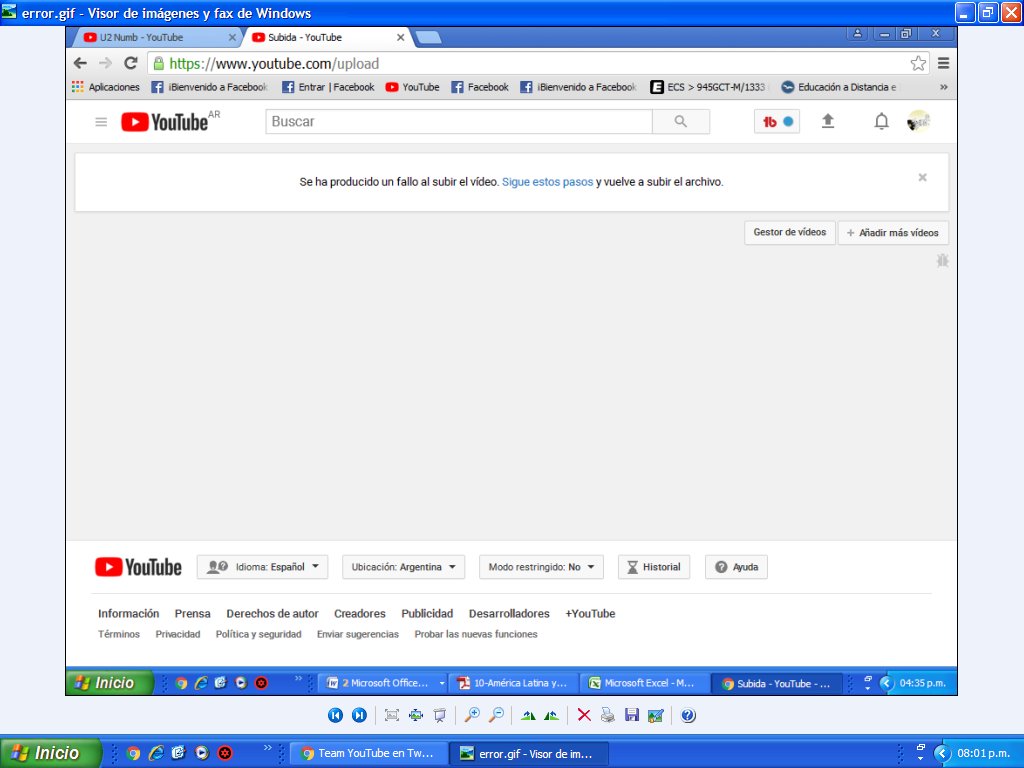Screen dimensions: 1024x768
Task: Rotate the image counterclockwise
Action: tap(551, 715)
